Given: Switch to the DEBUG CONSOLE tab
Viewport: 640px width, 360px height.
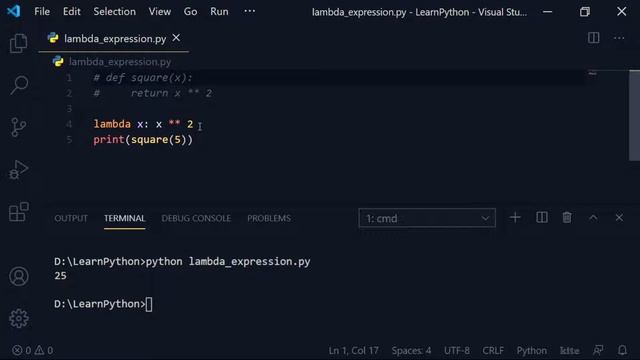Looking at the screenshot, I should tap(196, 218).
